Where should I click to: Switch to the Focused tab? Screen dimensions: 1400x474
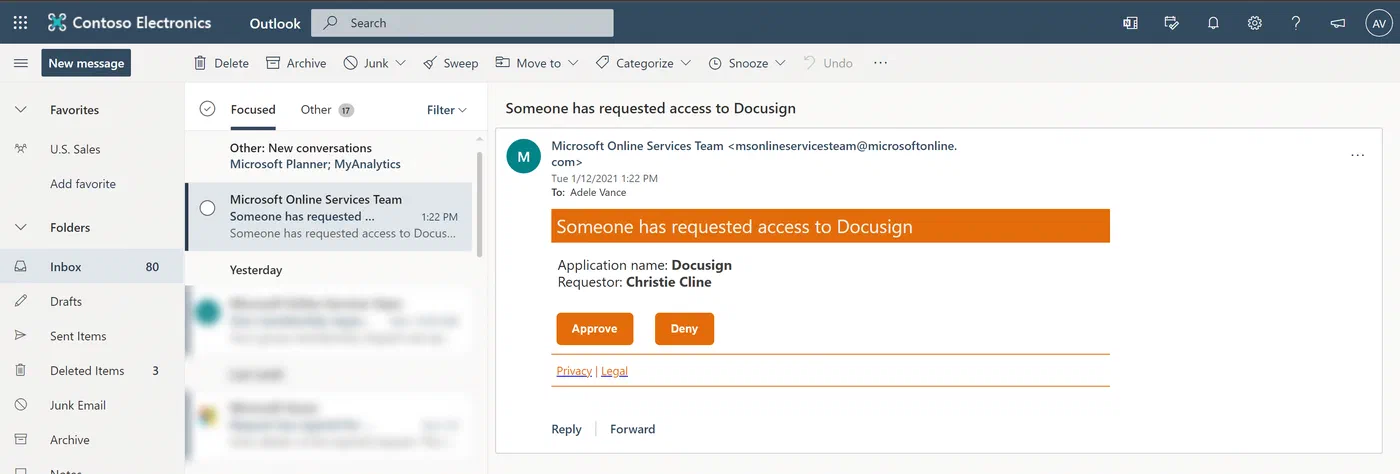click(253, 110)
